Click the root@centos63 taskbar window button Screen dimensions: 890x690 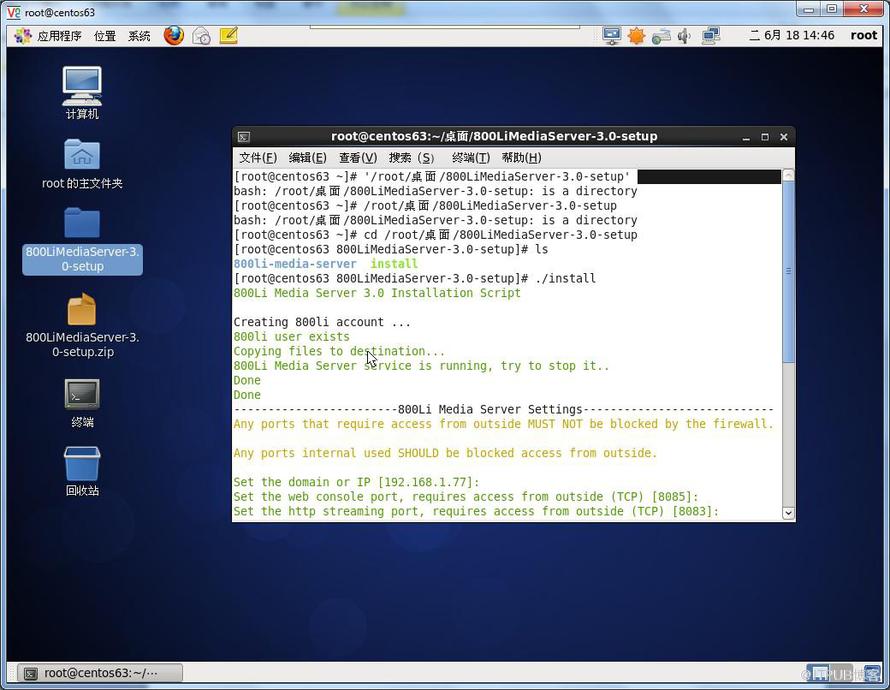pyautogui.click(x=100, y=673)
